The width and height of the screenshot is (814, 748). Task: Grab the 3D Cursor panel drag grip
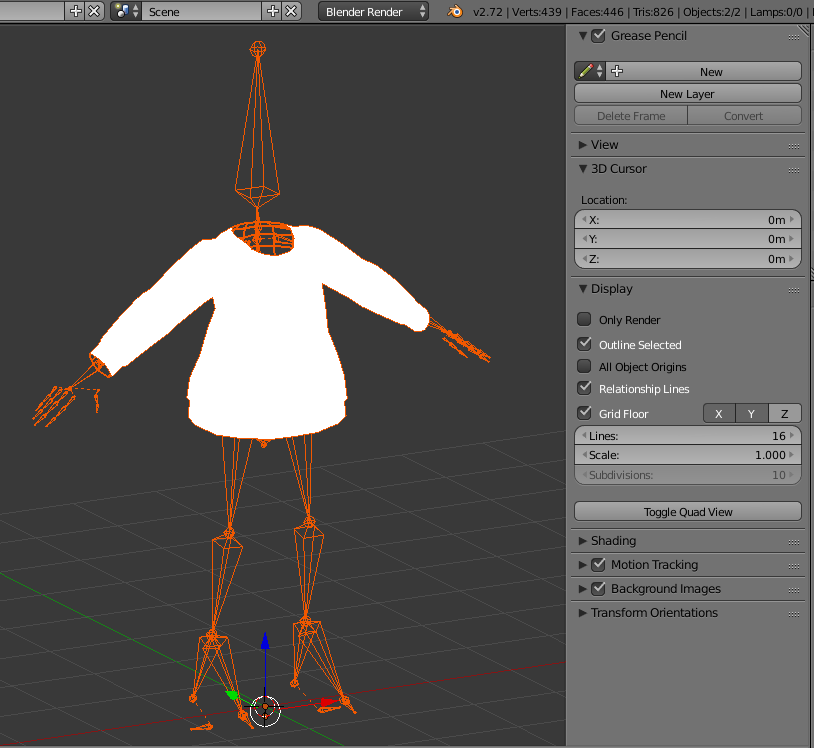coord(794,170)
